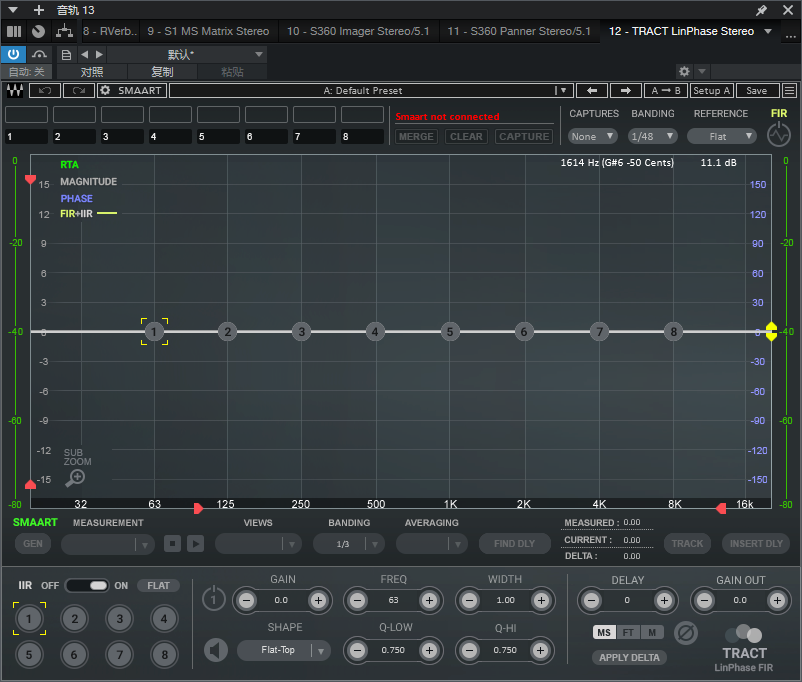The height and width of the screenshot is (682, 802).
Task: Click the FLAT button
Action: (x=158, y=585)
